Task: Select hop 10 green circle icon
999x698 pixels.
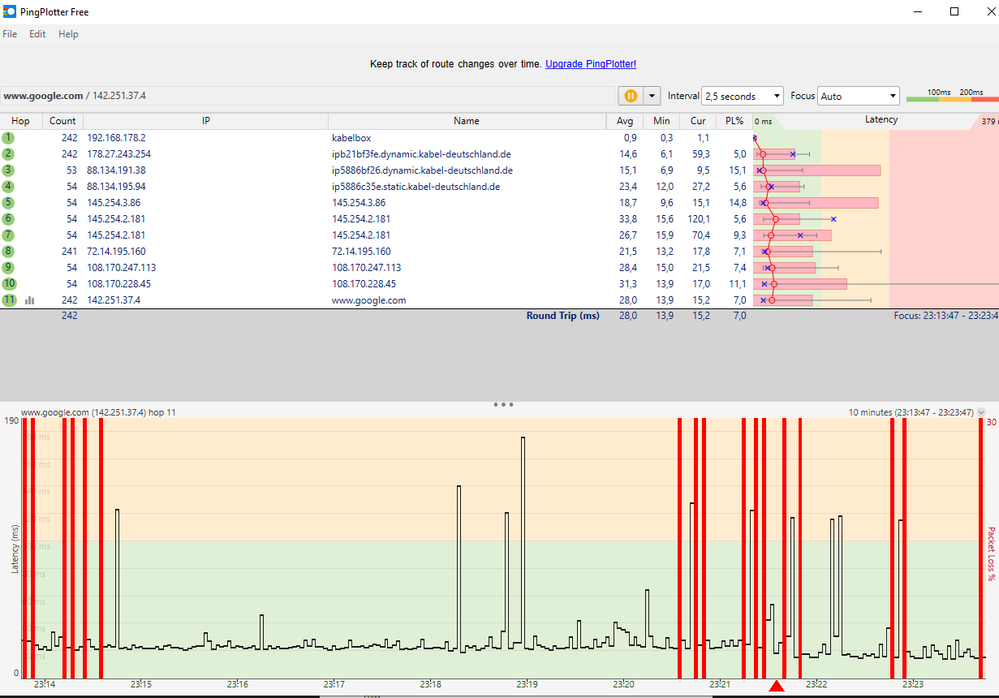Action: pyautogui.click(x=10, y=284)
